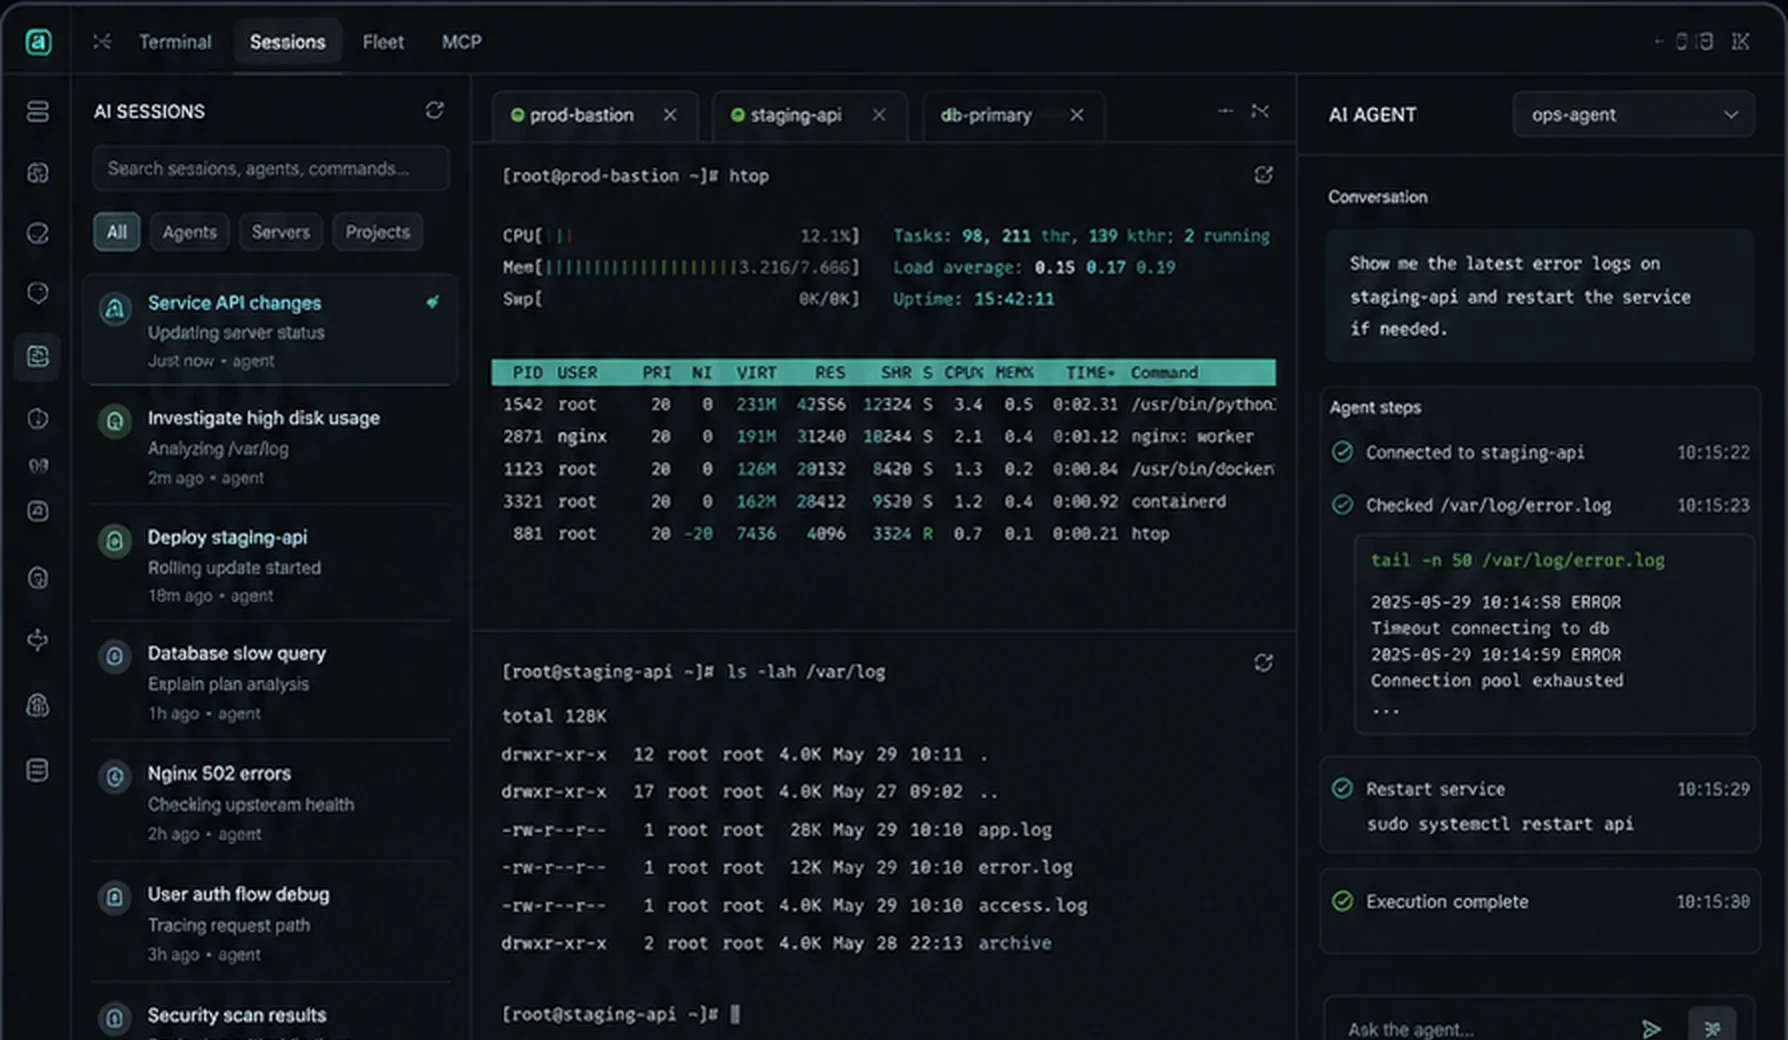This screenshot has height=1040, width=1788.
Task: Open the Deploy staging-api session
Action: 271,565
